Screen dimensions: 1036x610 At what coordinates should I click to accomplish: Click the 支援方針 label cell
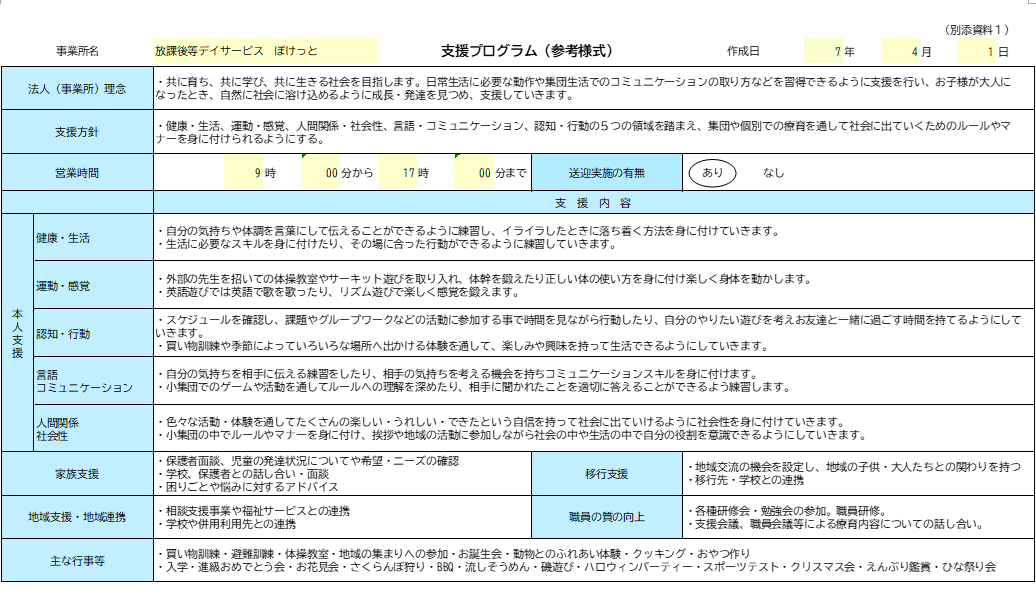tap(77, 132)
